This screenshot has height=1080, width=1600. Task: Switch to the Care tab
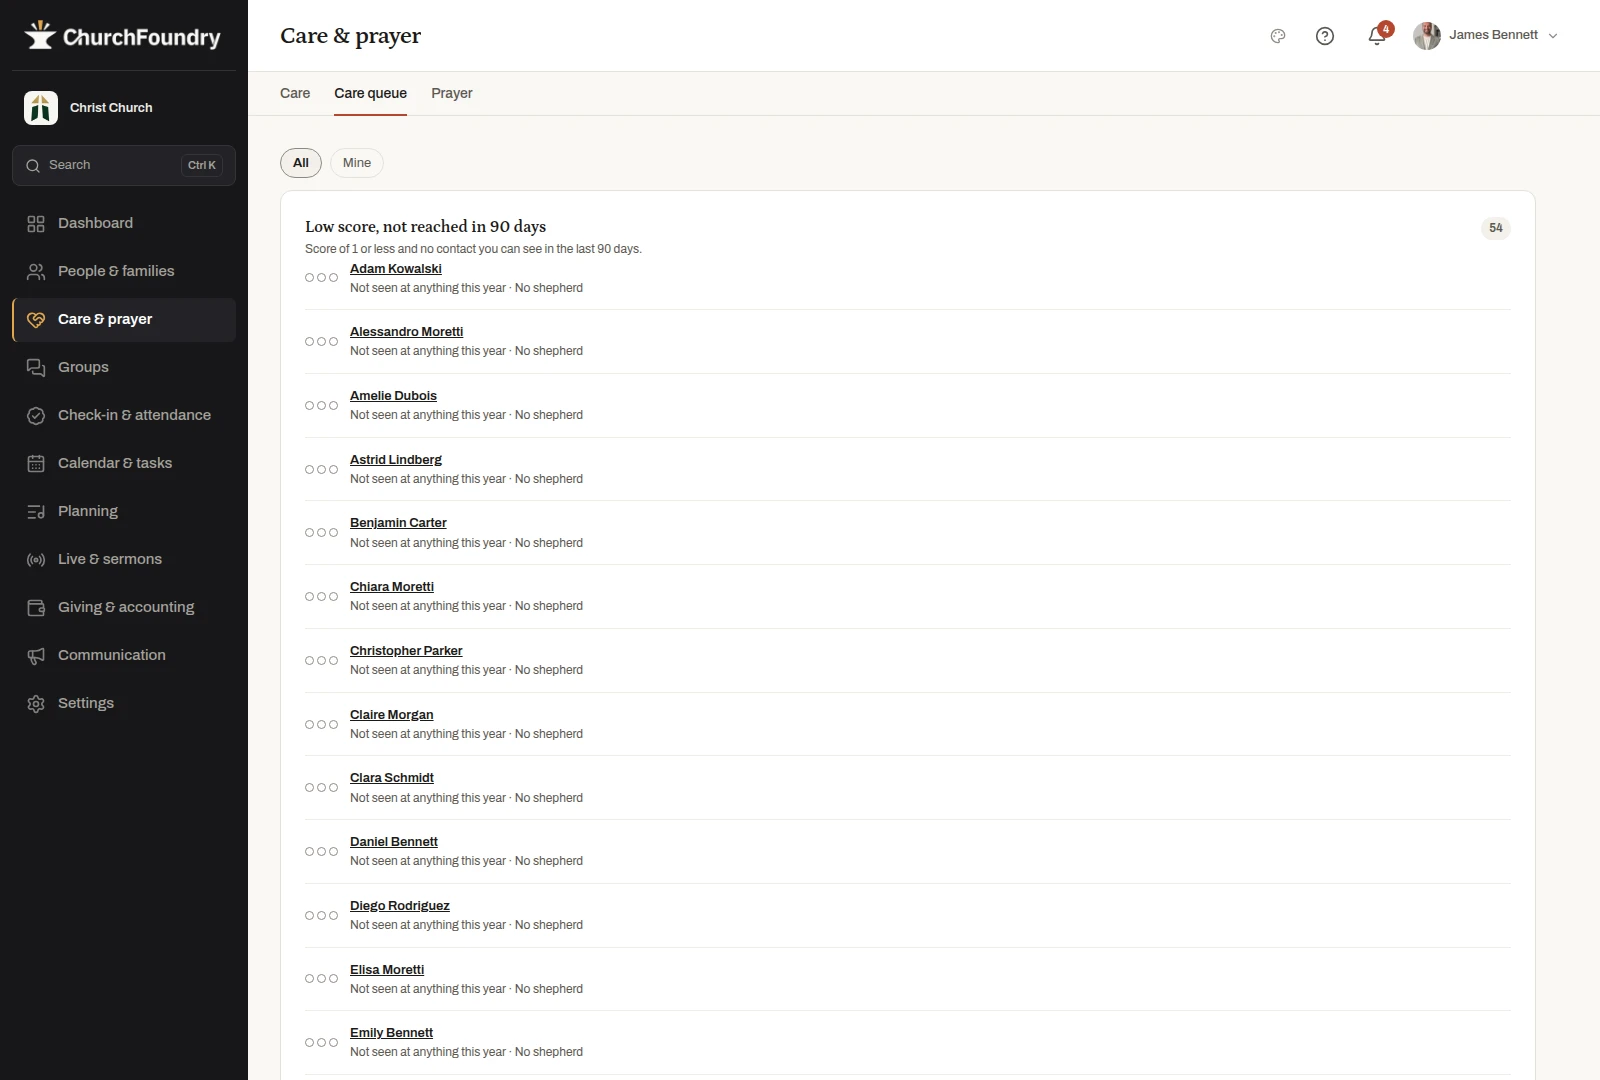(295, 93)
